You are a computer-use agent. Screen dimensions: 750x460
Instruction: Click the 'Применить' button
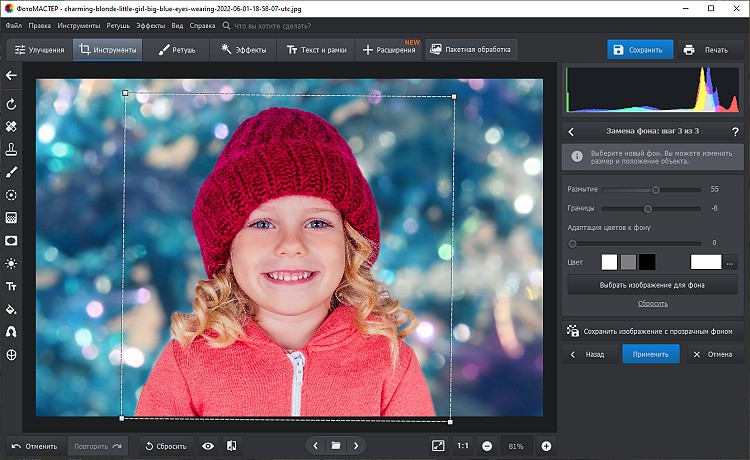pyautogui.click(x=650, y=354)
